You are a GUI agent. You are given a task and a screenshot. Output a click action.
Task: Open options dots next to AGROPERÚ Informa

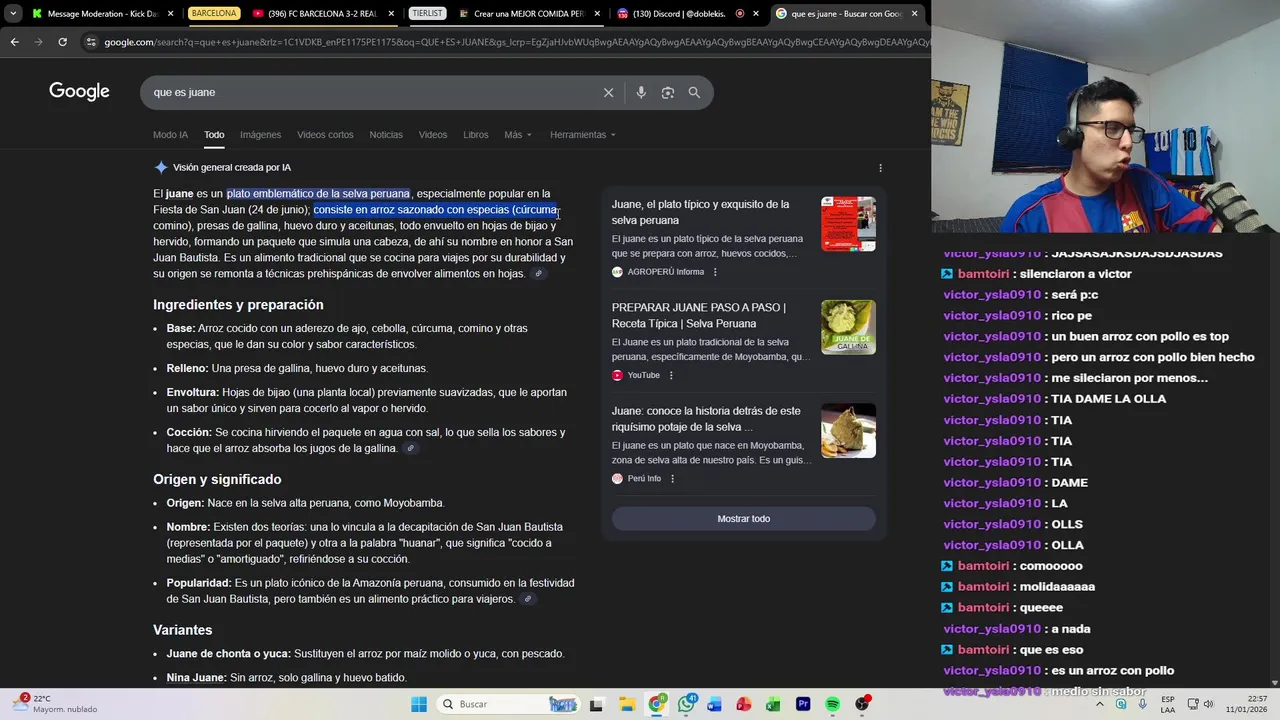[714, 272]
